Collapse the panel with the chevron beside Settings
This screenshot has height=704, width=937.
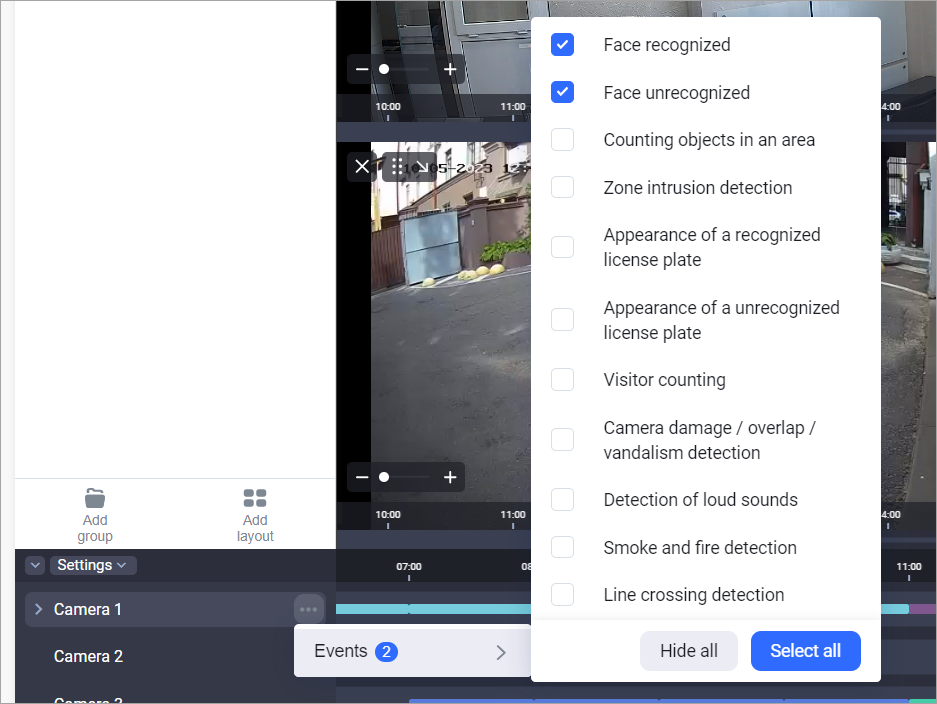tap(35, 565)
